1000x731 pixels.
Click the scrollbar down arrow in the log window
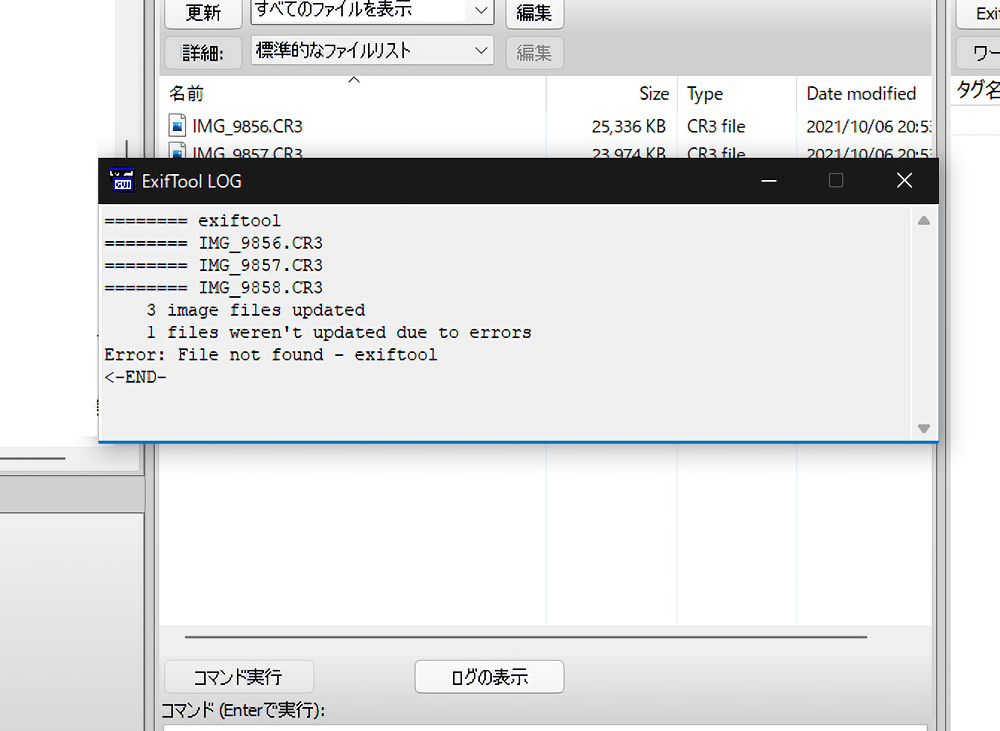(x=923, y=422)
